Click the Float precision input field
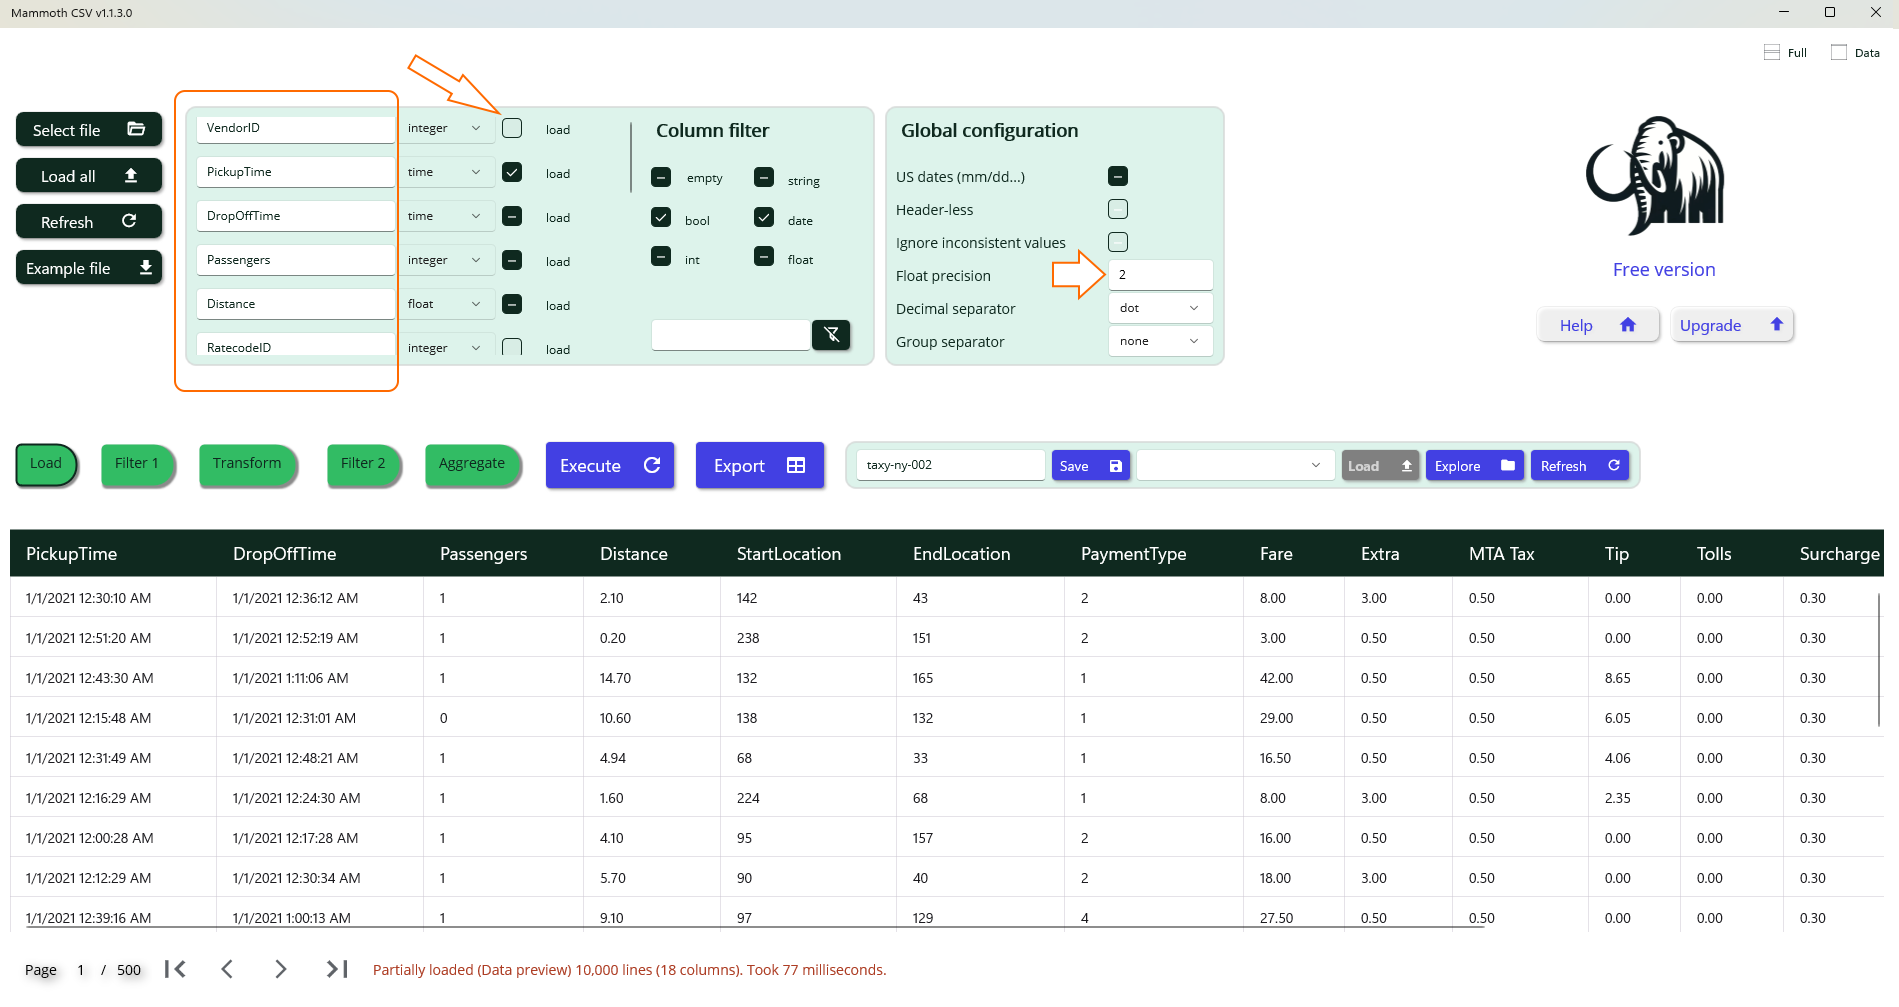1899x1007 pixels. point(1160,275)
